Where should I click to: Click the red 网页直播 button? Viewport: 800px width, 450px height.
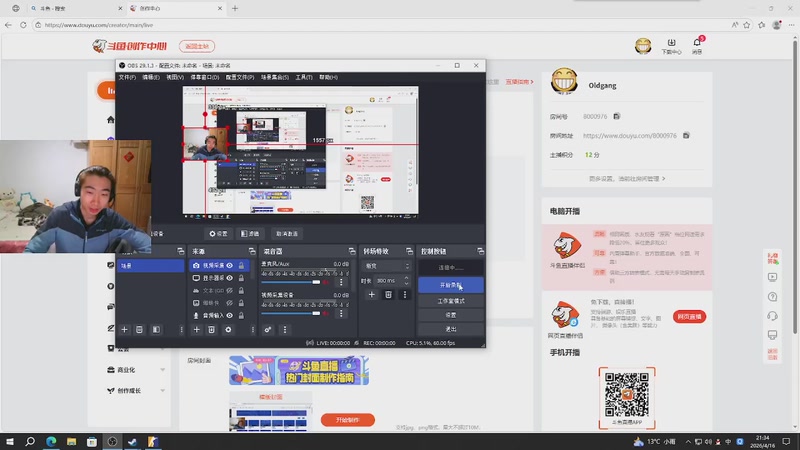pyautogui.click(x=689, y=317)
